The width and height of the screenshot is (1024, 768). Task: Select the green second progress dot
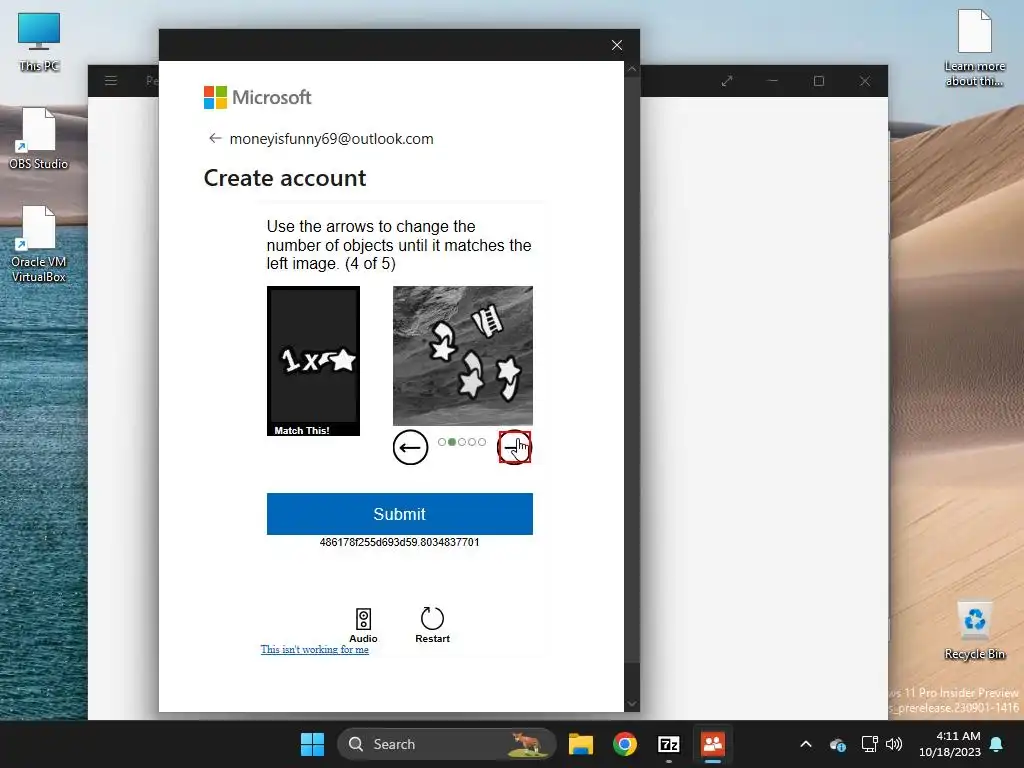[452, 442]
